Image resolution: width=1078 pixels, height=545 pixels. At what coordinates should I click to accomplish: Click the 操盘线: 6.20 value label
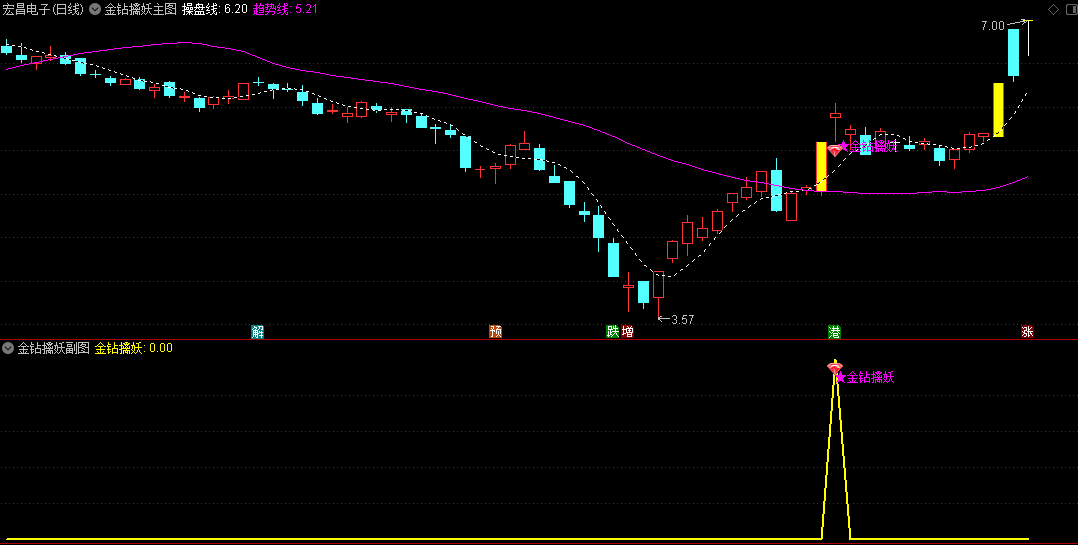(214, 10)
